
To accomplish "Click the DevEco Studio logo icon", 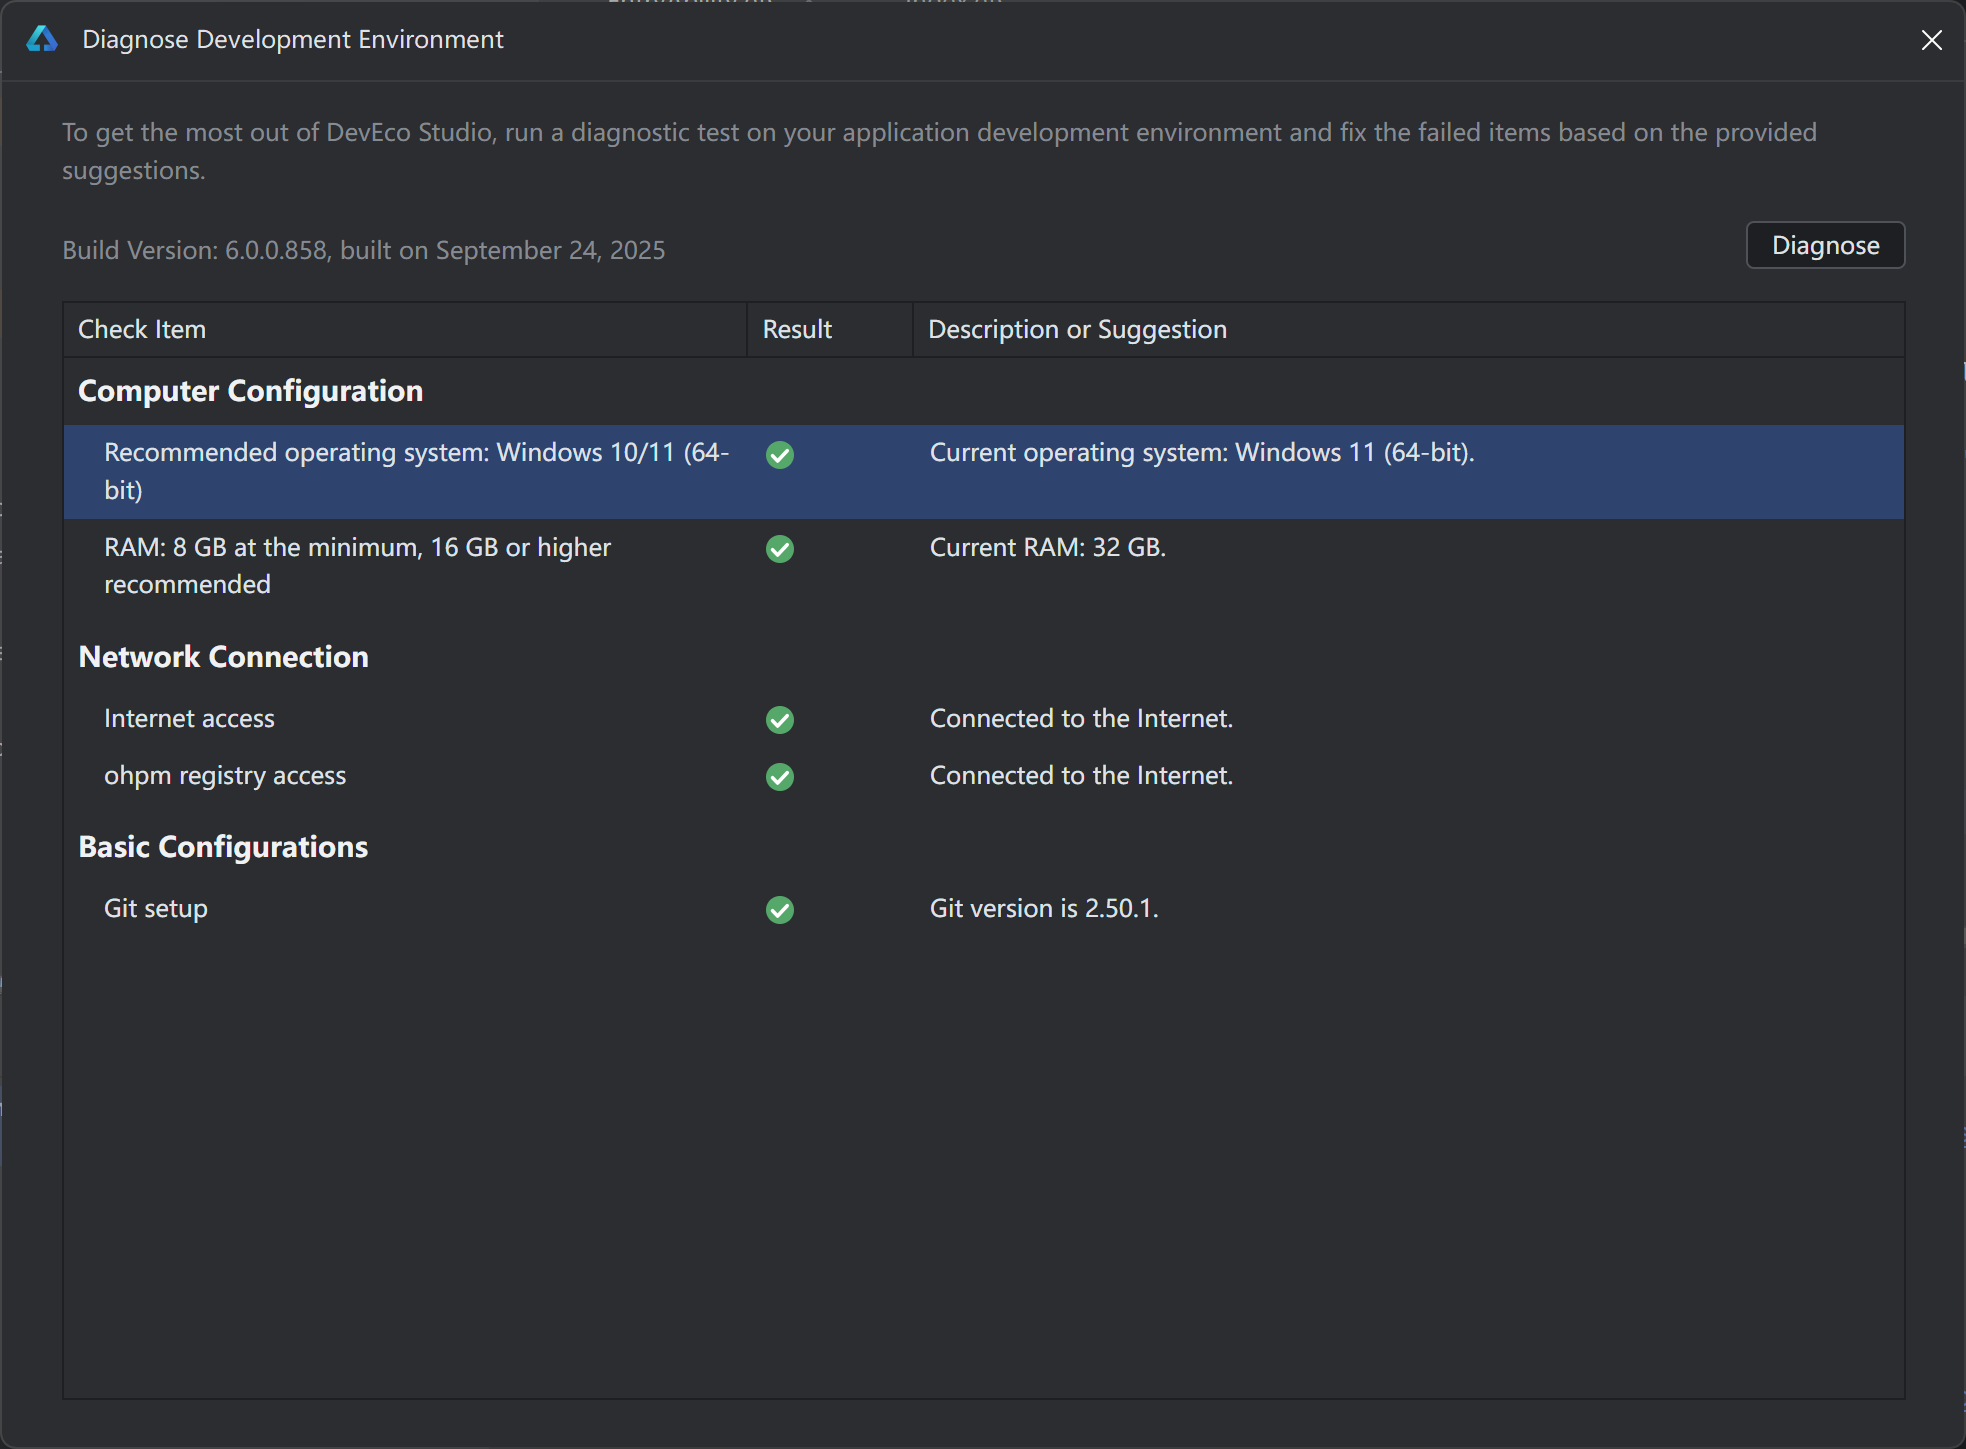I will (x=42, y=39).
